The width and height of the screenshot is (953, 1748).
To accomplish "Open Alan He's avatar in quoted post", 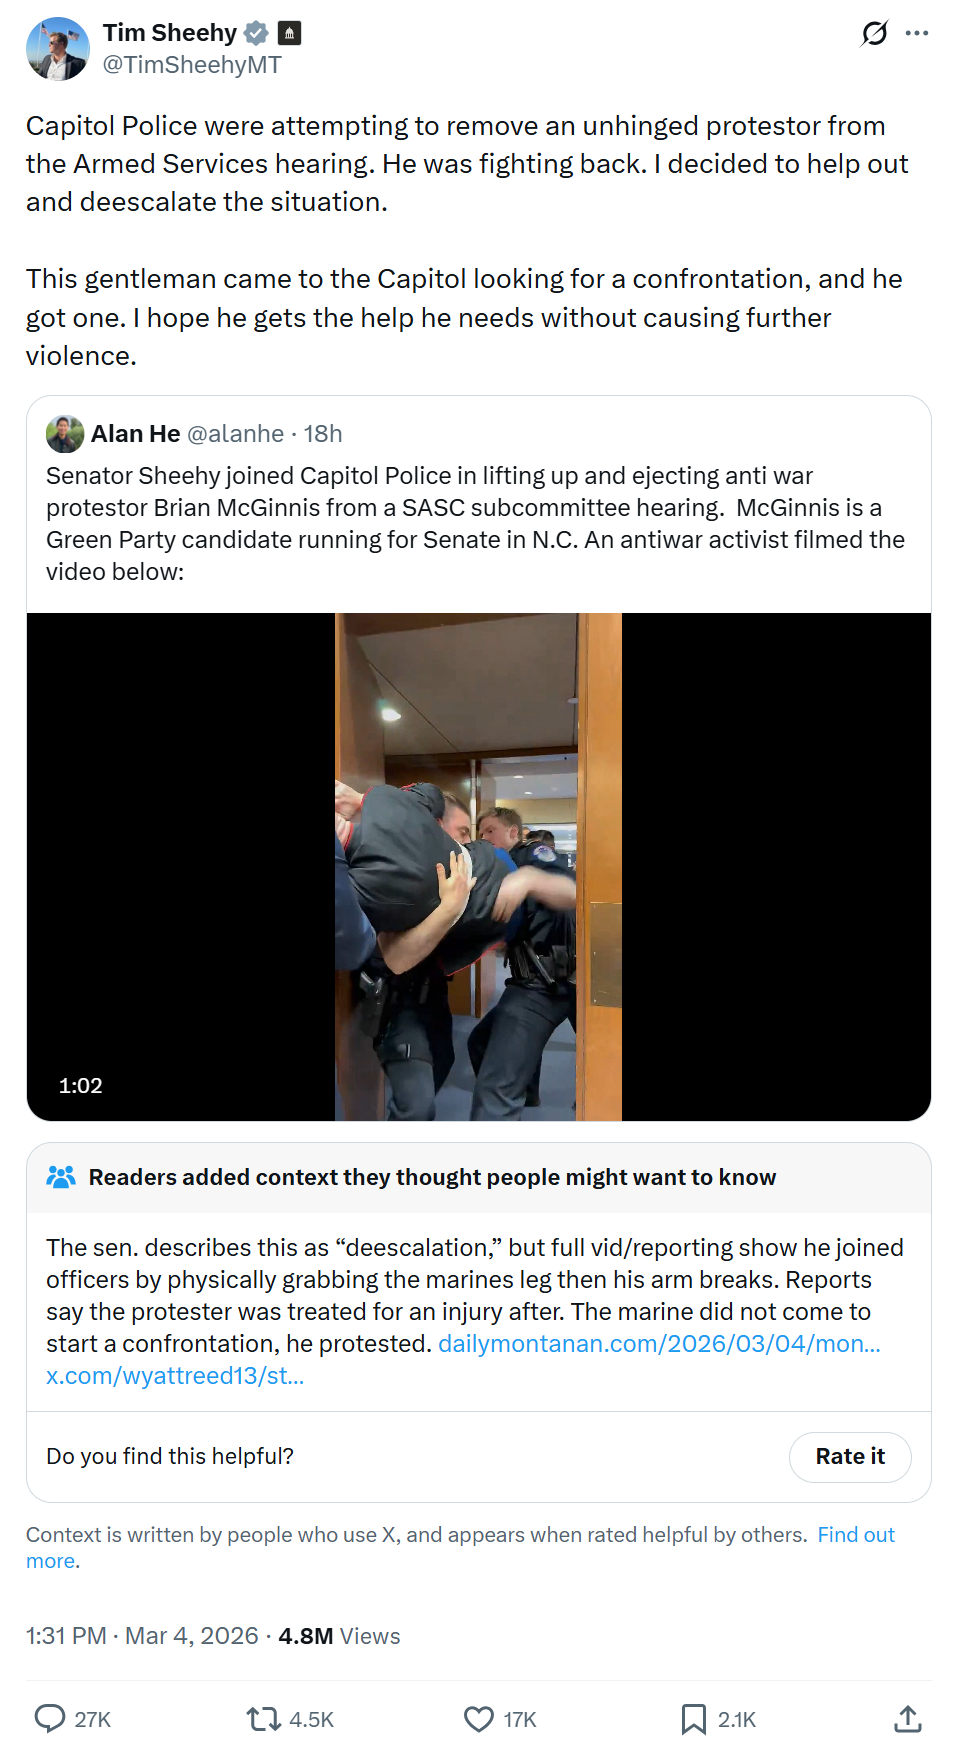I will 65,434.
